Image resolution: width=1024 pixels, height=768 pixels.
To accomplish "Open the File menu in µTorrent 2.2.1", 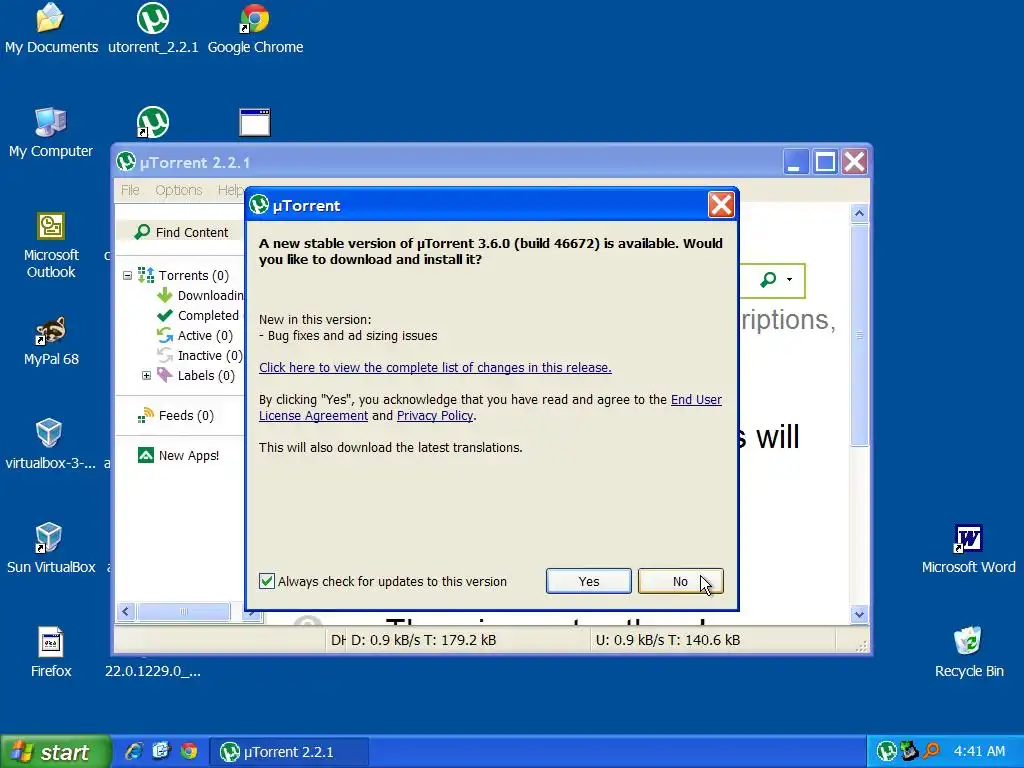I will [x=130, y=190].
